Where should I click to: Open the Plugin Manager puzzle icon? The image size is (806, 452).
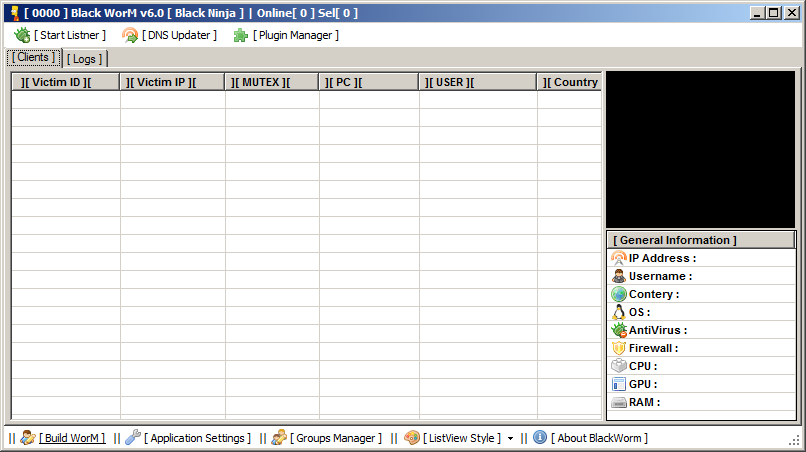tap(241, 35)
